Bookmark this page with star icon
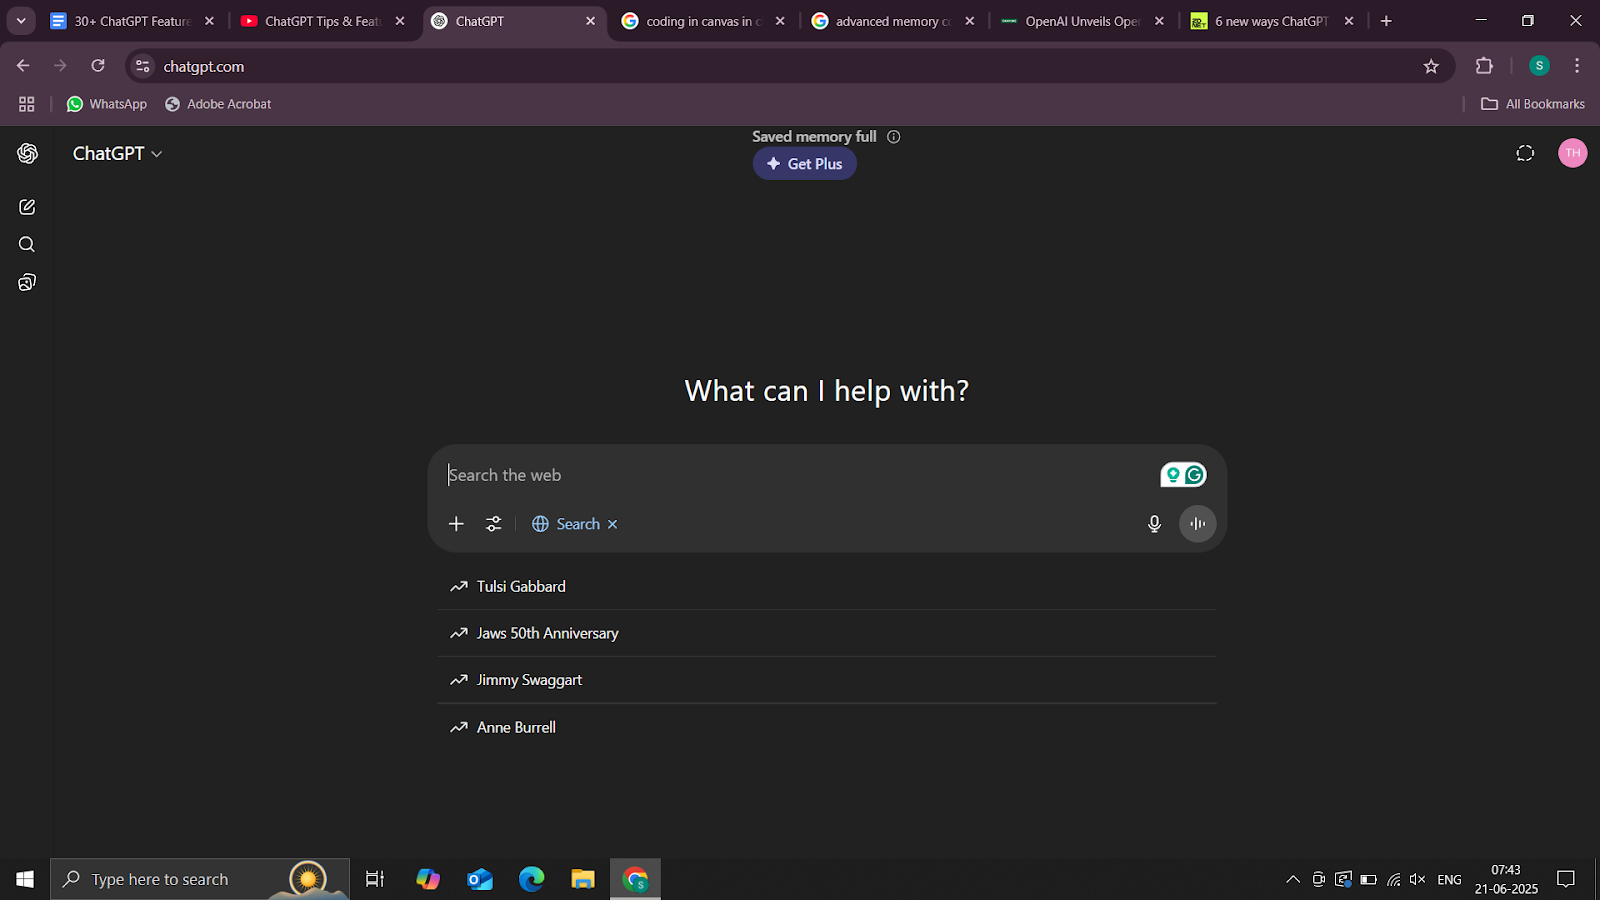Viewport: 1600px width, 900px height. click(1431, 66)
